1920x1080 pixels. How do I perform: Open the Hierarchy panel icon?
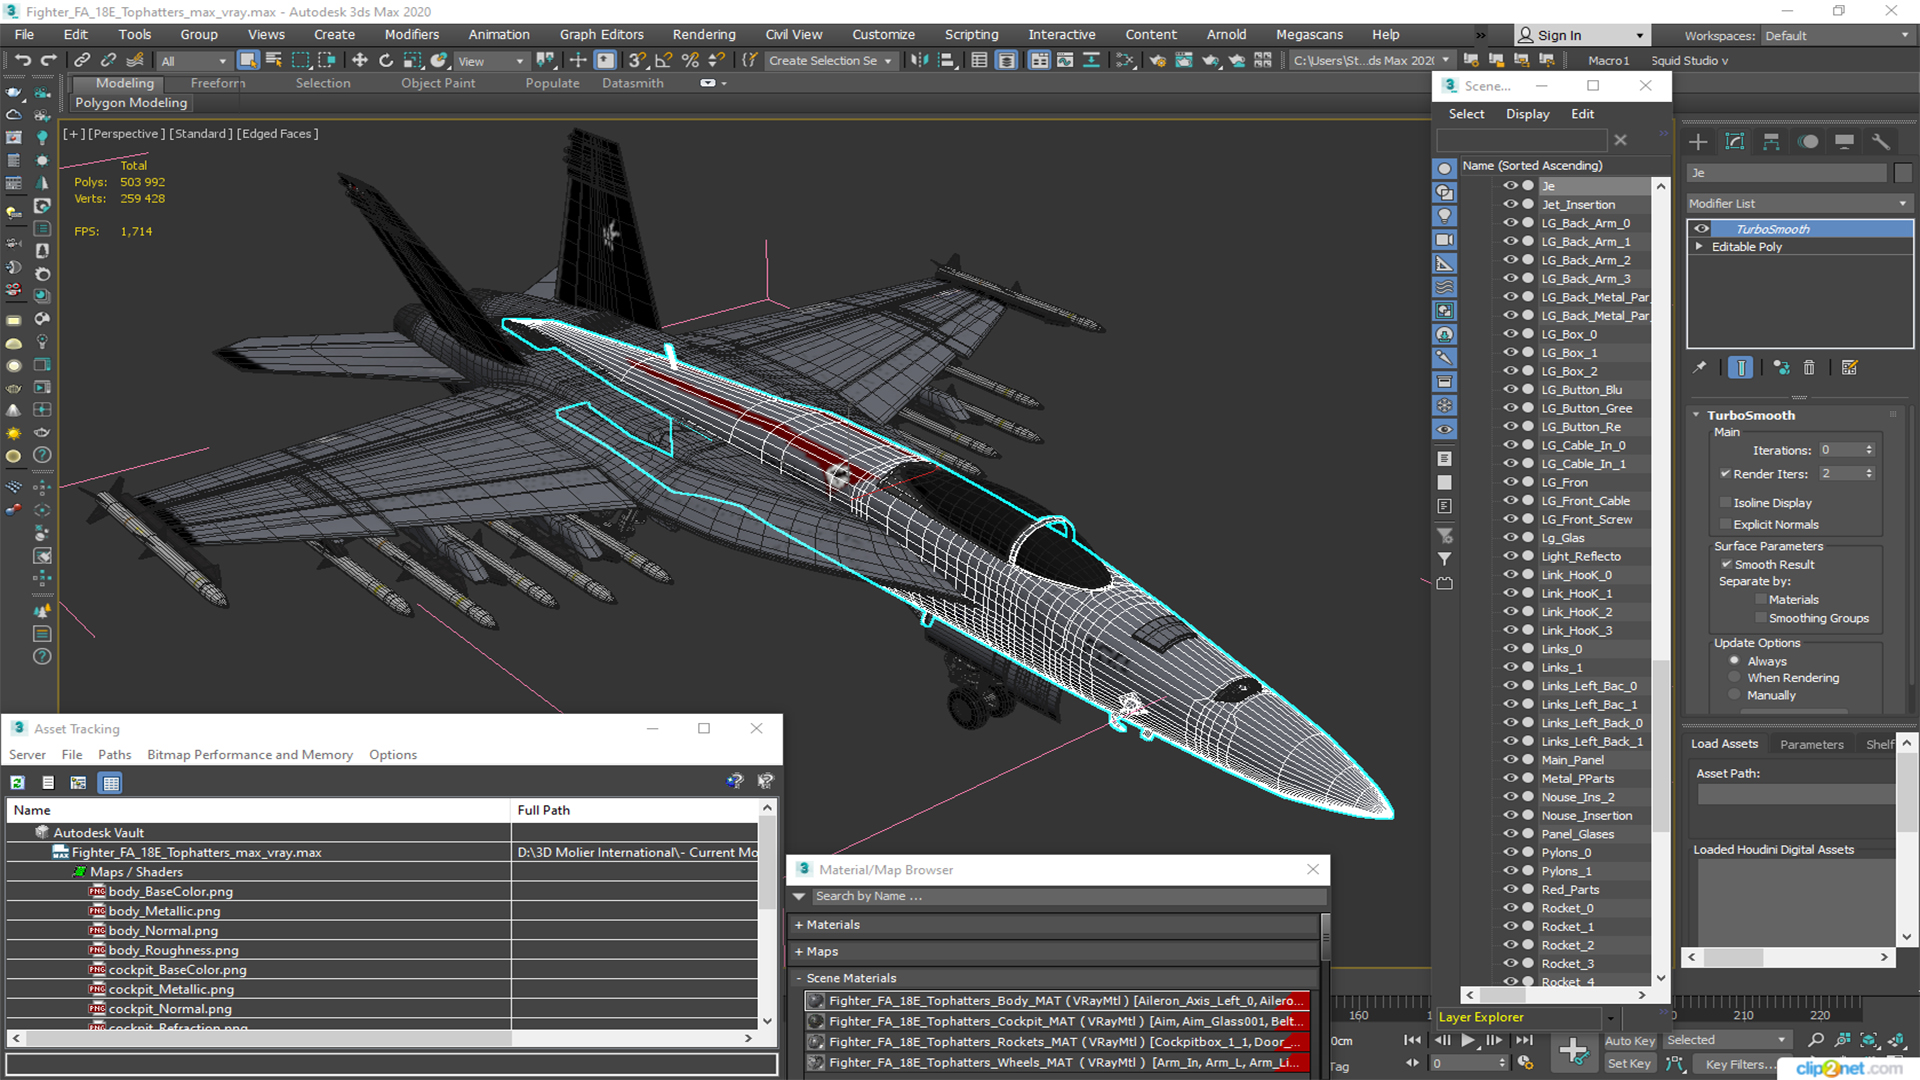(1771, 142)
